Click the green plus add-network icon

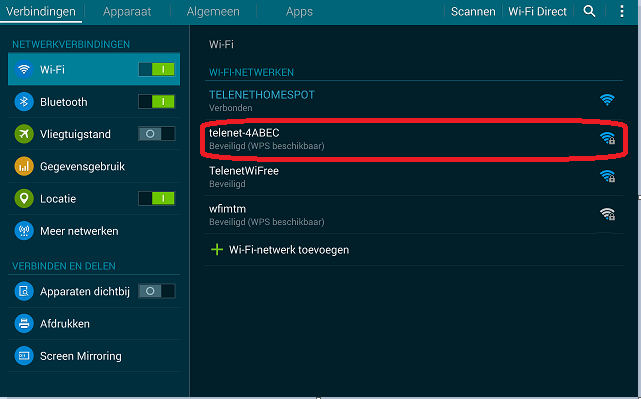217,249
